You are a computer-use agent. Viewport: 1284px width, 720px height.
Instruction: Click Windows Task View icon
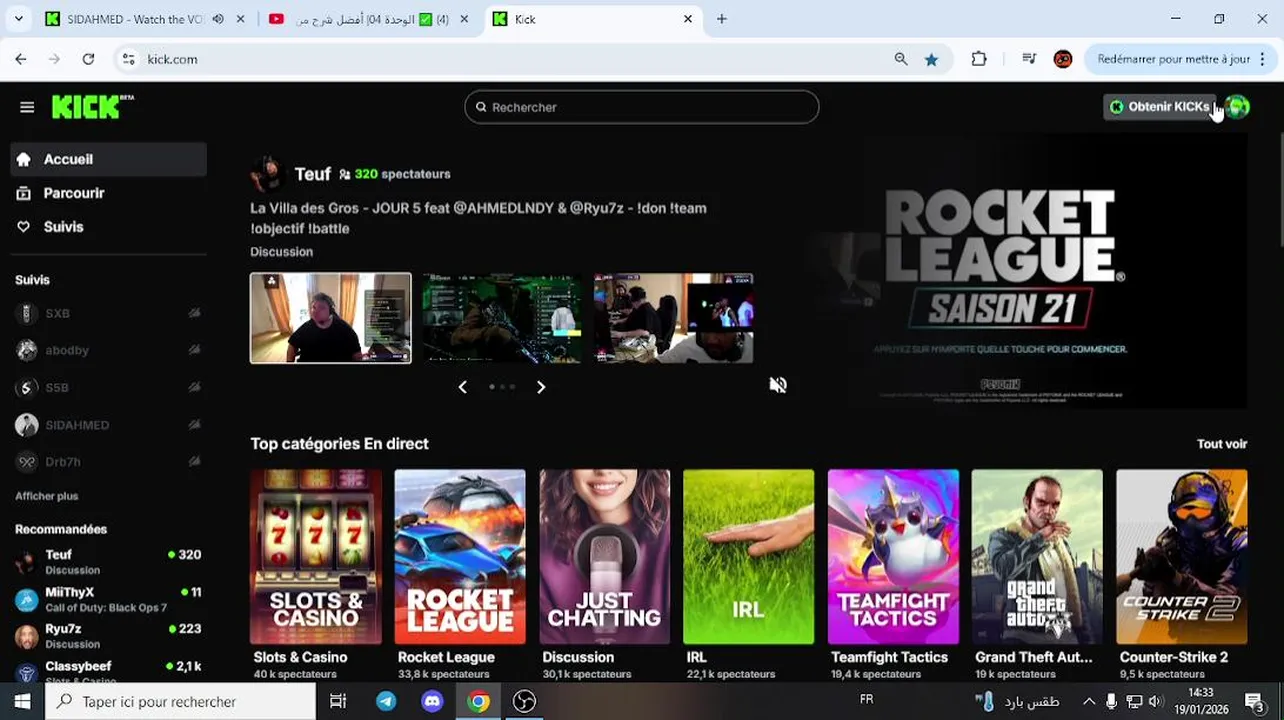338,701
